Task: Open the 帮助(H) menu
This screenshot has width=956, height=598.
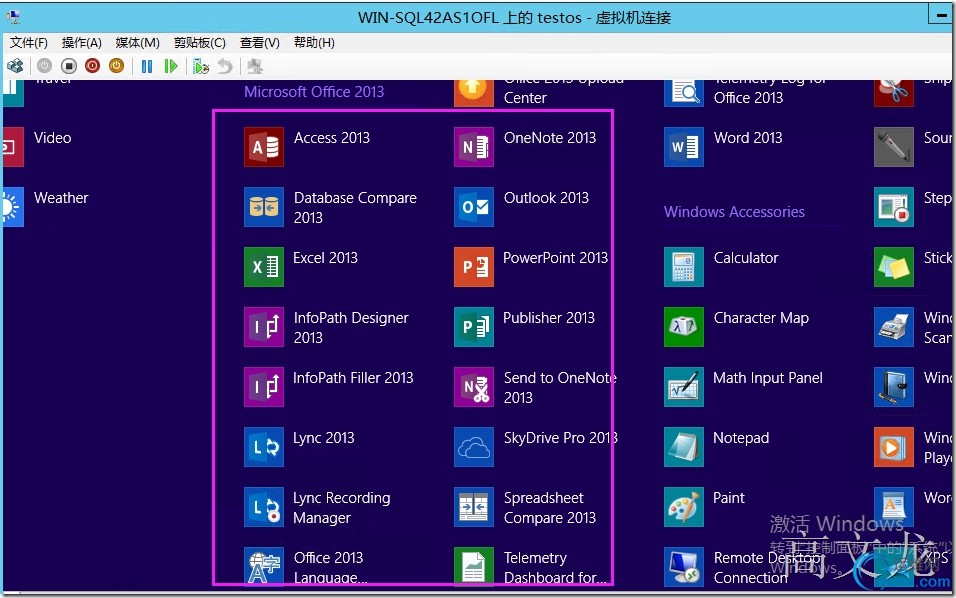Action: [314, 43]
